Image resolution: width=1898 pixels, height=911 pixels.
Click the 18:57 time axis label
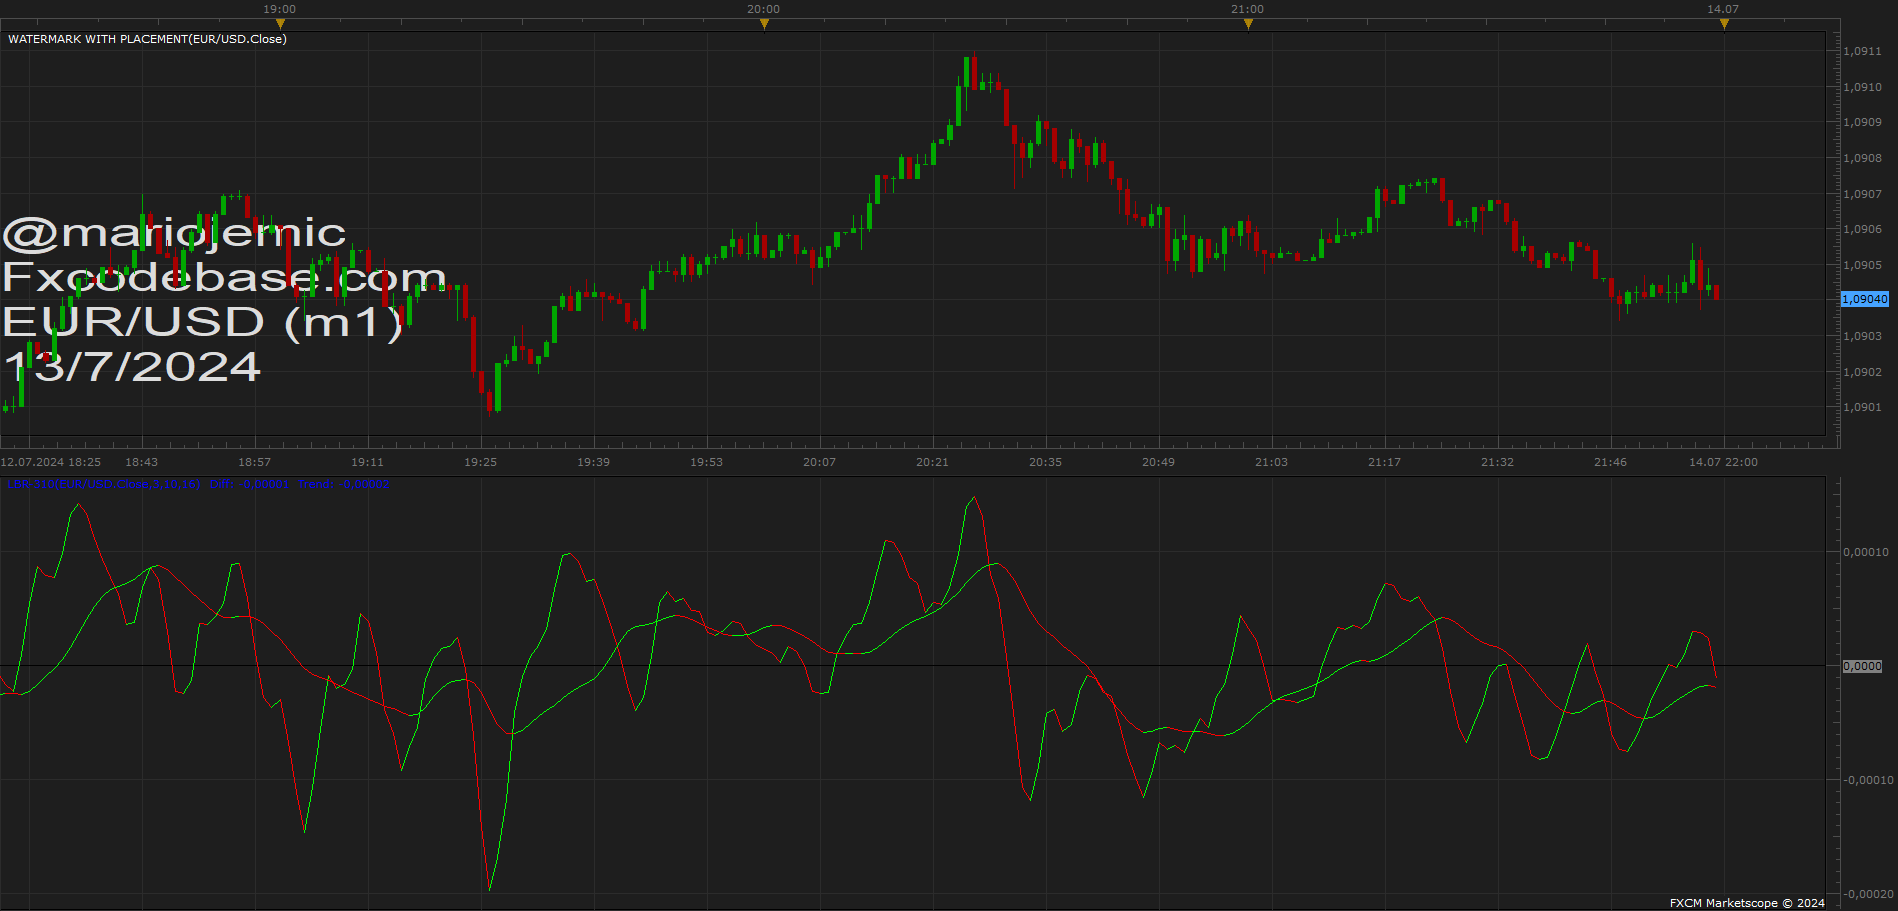(x=254, y=462)
